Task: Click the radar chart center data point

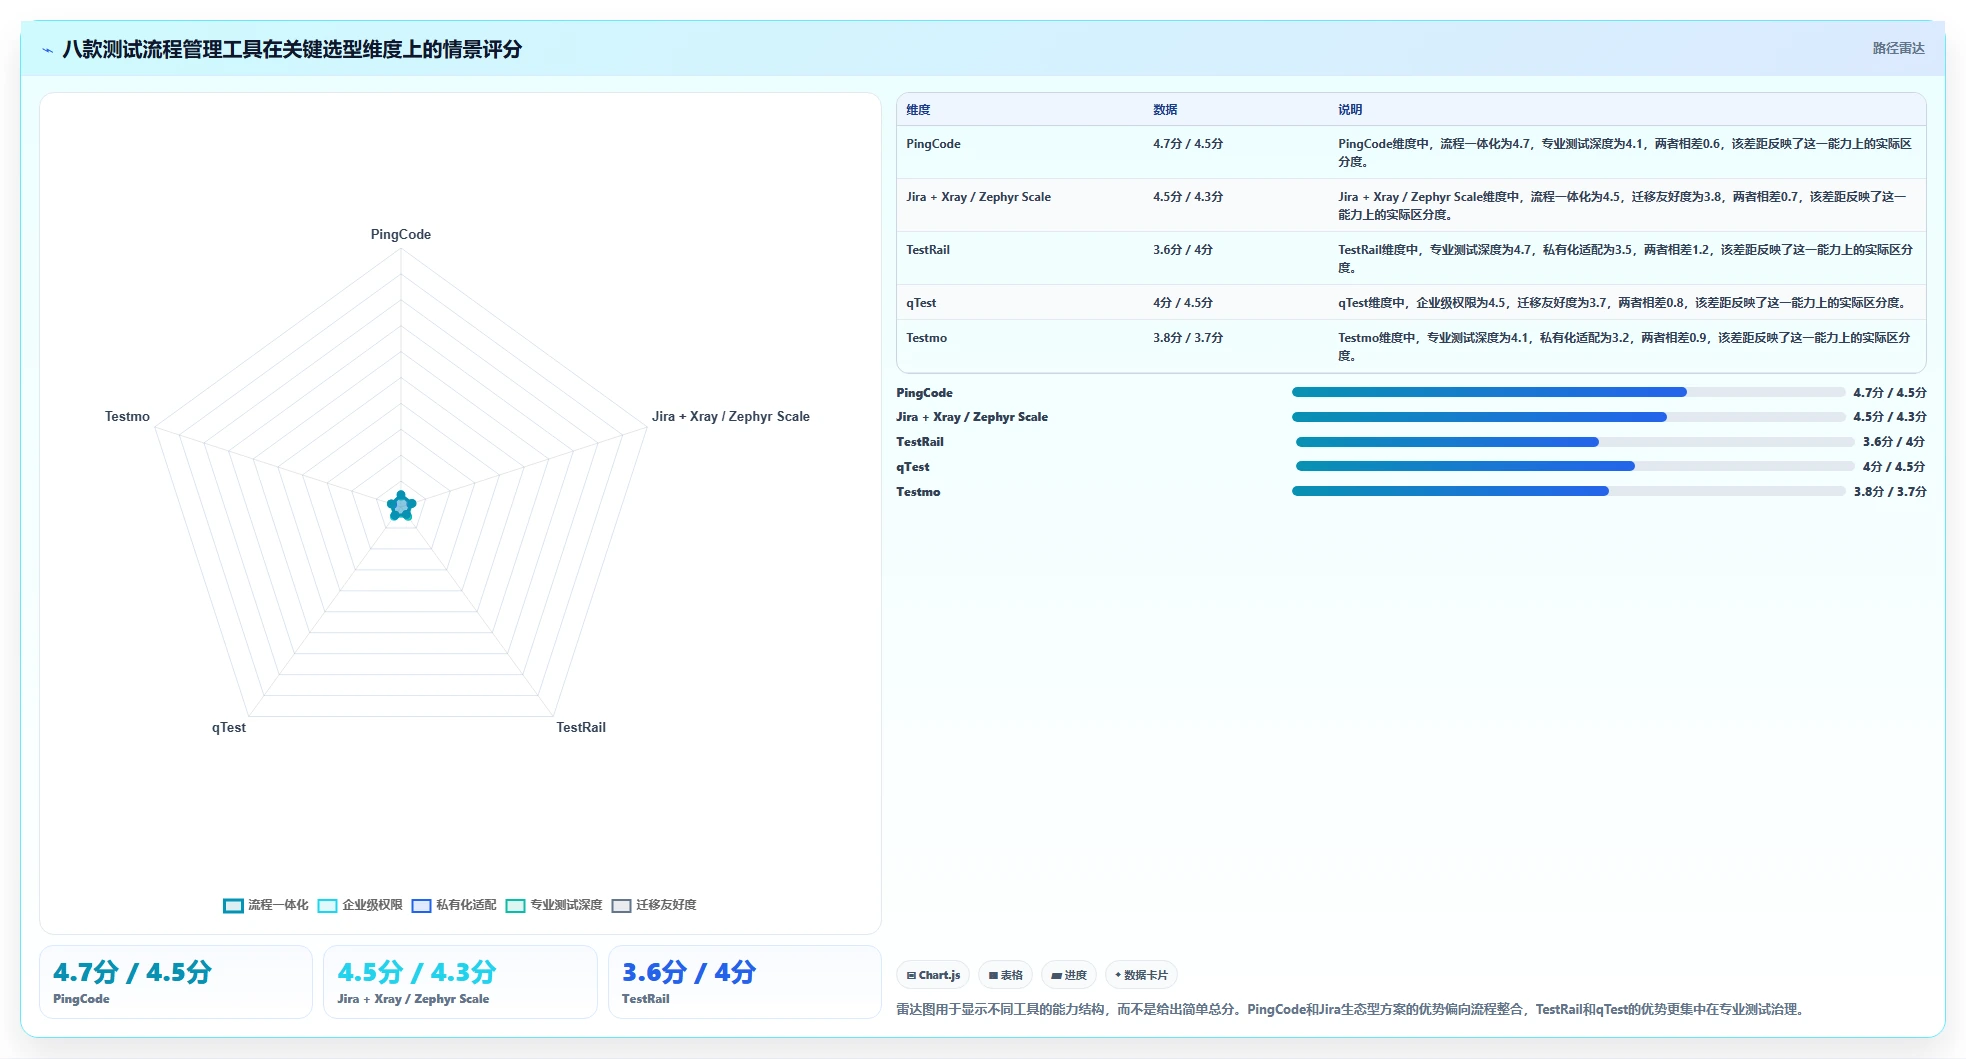Action: coord(401,506)
